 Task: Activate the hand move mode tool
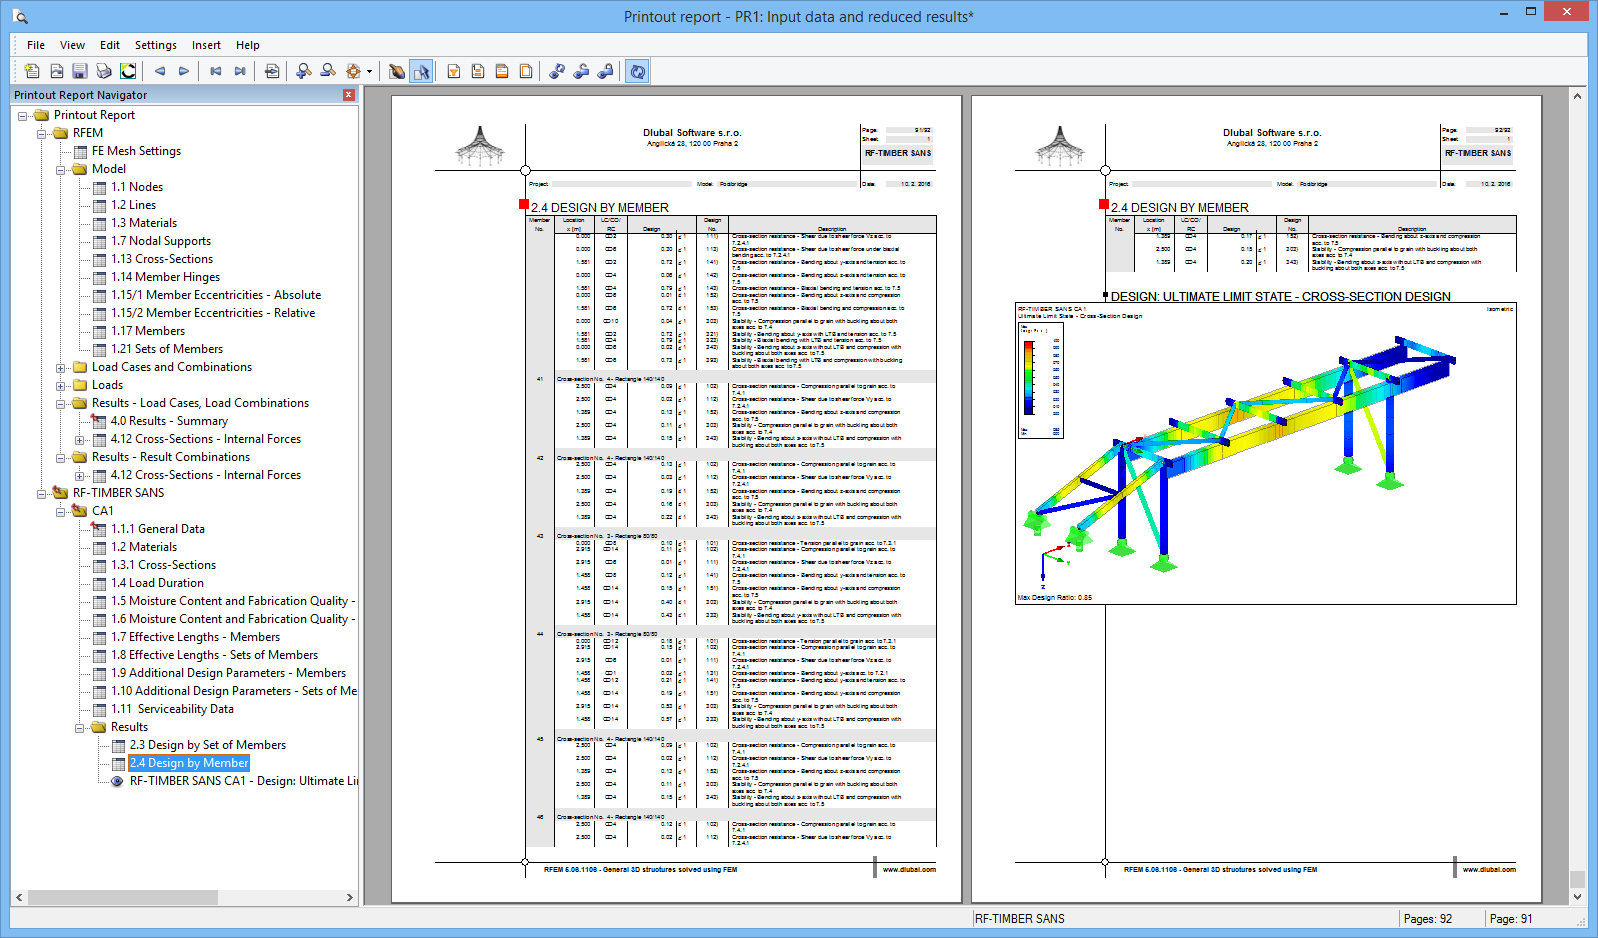coord(397,71)
